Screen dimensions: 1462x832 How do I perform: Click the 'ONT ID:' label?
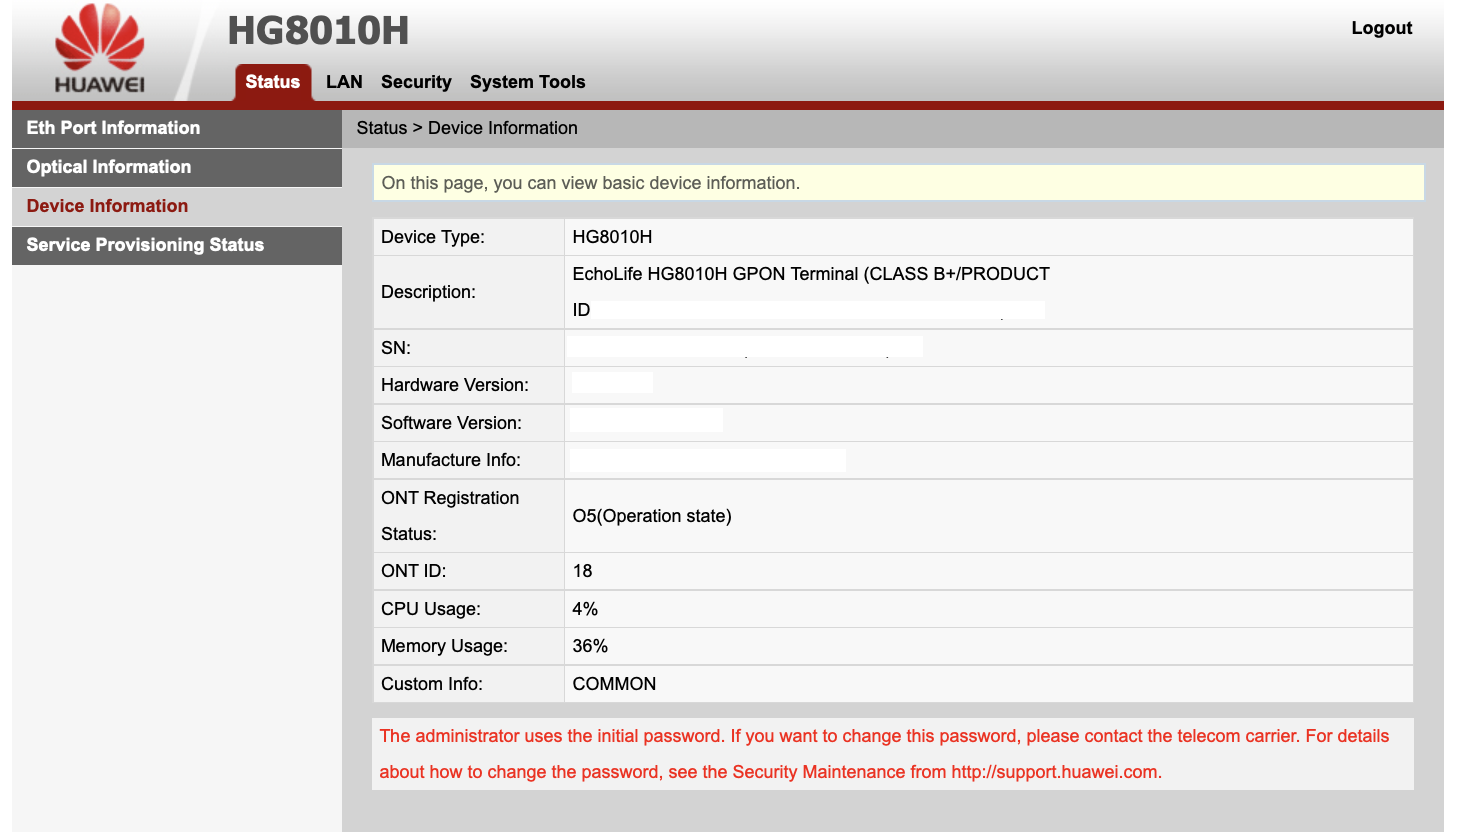(x=414, y=571)
